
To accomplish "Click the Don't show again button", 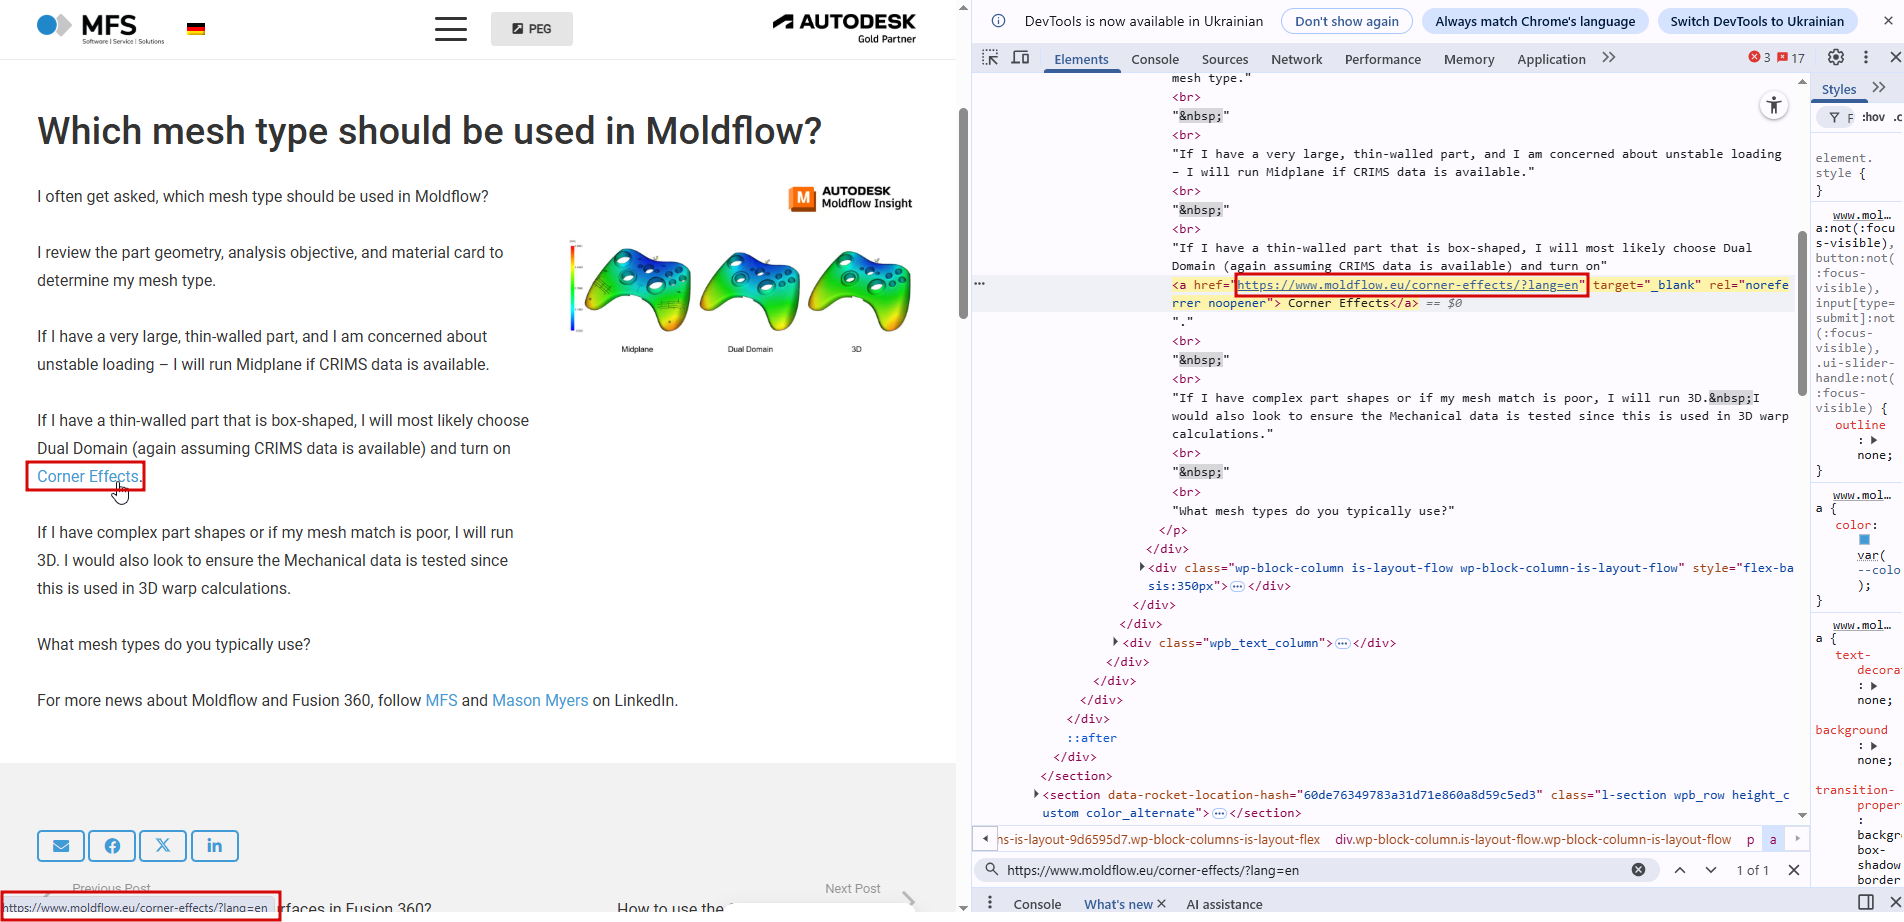I will coord(1346,21).
